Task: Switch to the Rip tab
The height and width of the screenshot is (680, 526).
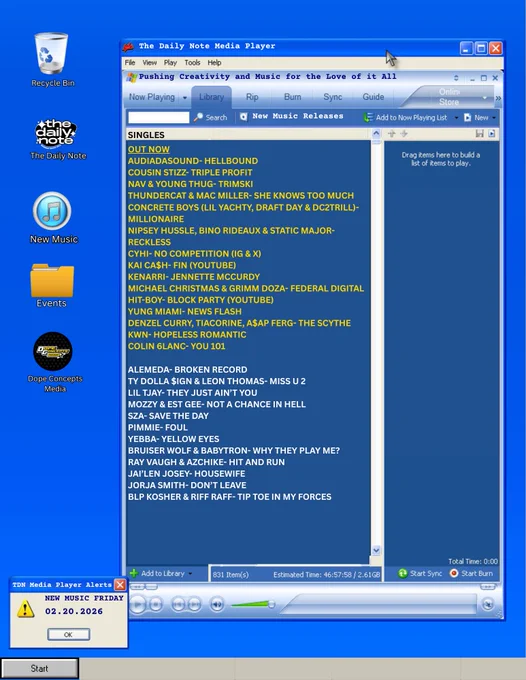Action: click(x=252, y=97)
